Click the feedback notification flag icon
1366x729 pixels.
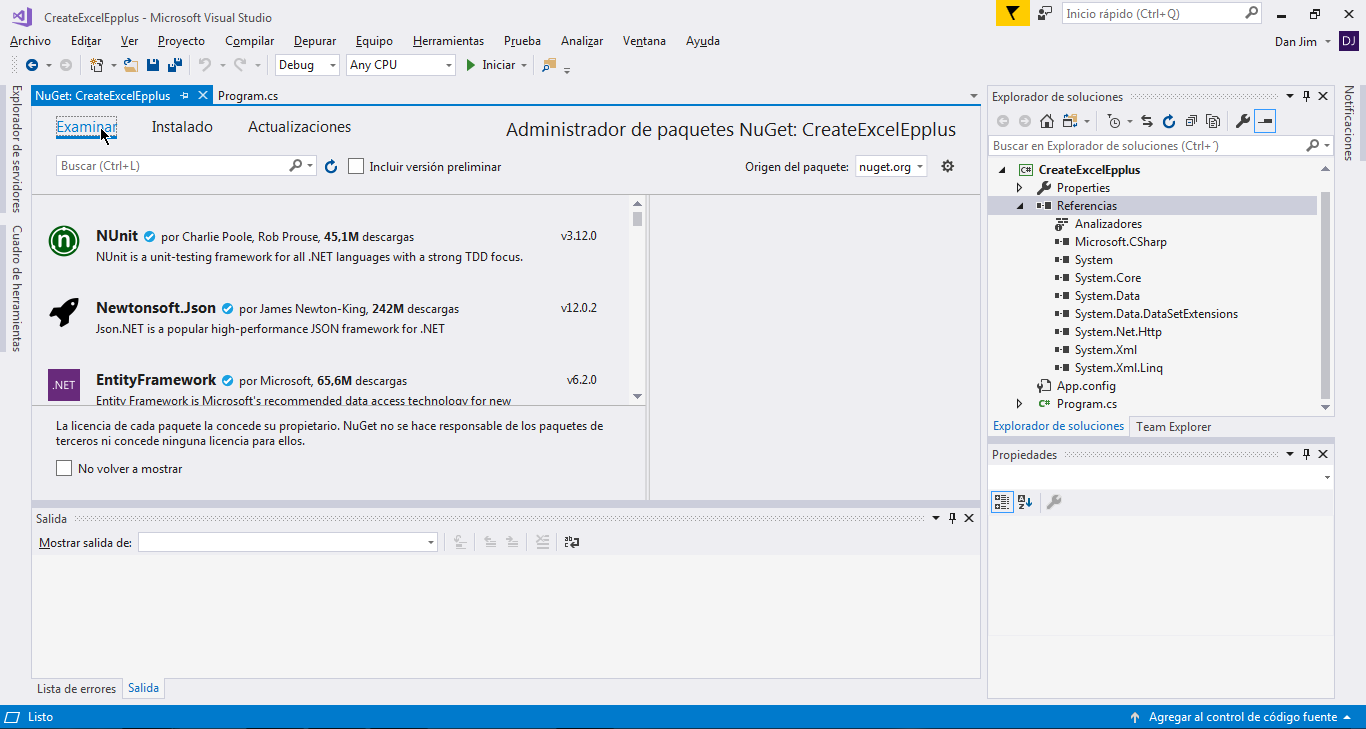[1012, 14]
